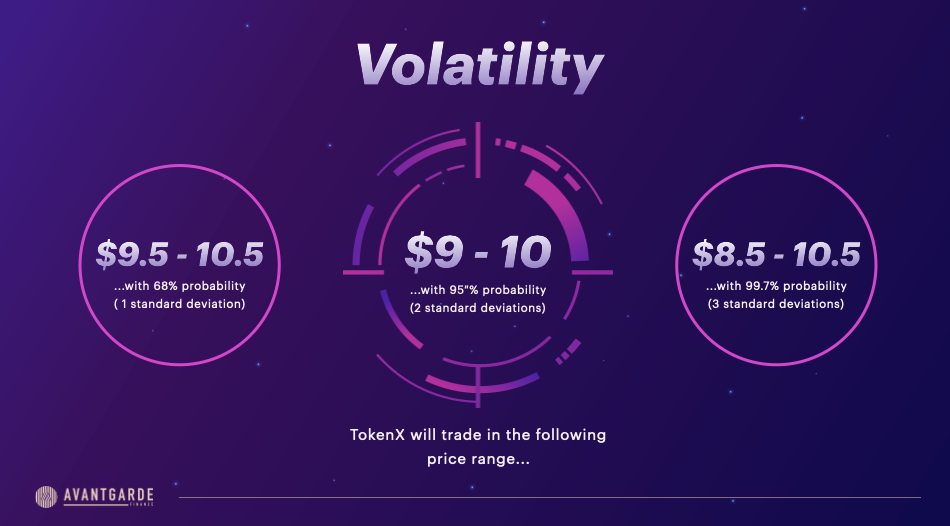The width and height of the screenshot is (950, 526).
Task: Click the $9.5 - 10.5 price range
Action: click(x=180, y=254)
